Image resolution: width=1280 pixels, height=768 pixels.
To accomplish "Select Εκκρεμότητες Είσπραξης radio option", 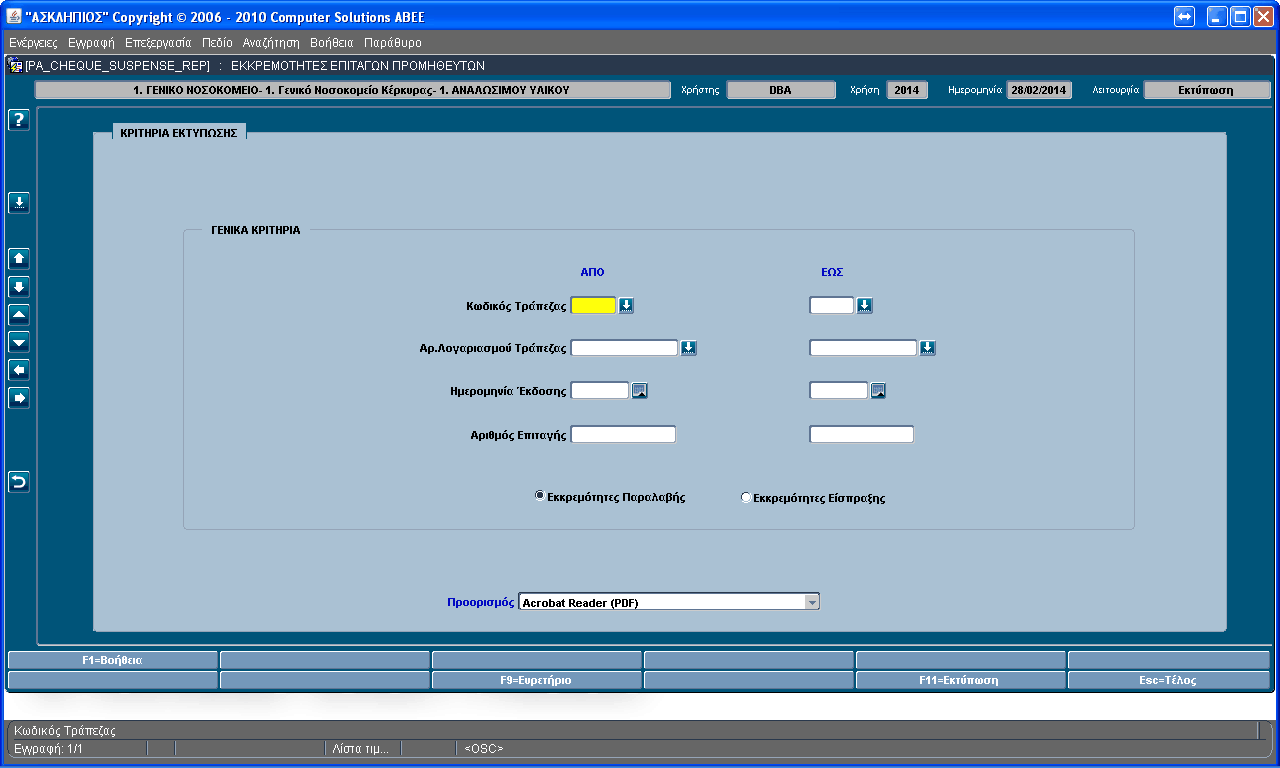I will click(745, 497).
